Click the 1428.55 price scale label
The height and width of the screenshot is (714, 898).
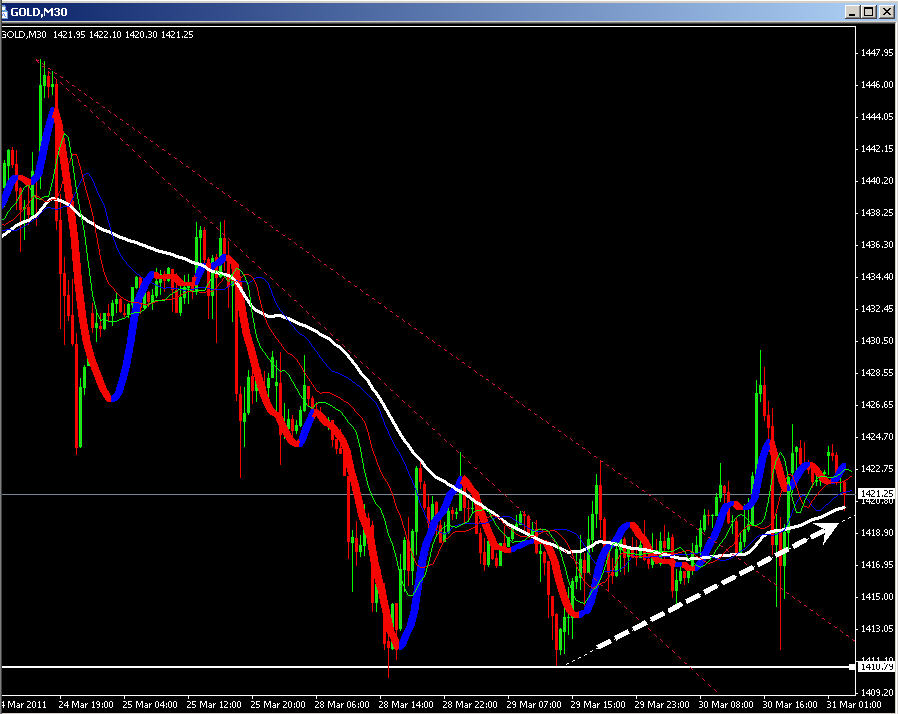pos(877,373)
